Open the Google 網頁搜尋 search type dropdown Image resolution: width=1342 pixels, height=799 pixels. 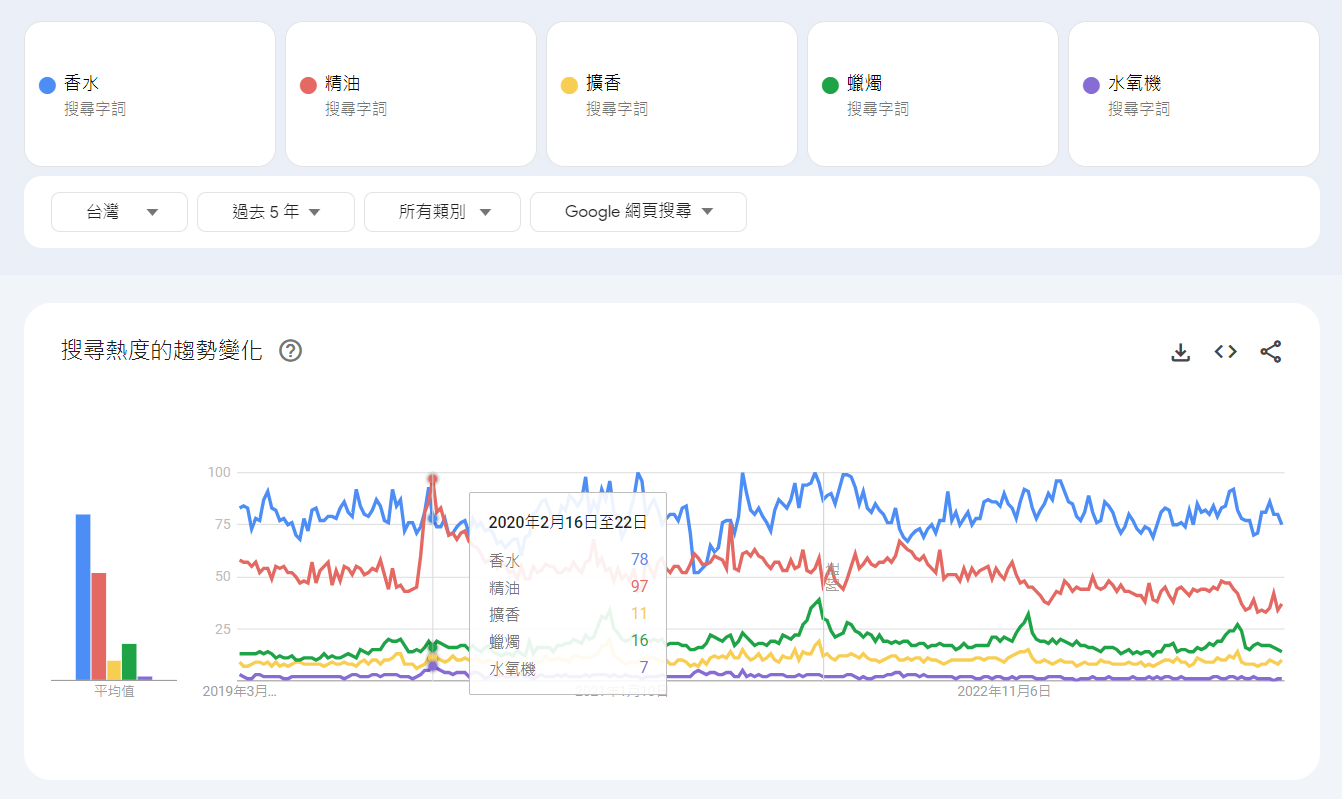click(x=638, y=212)
